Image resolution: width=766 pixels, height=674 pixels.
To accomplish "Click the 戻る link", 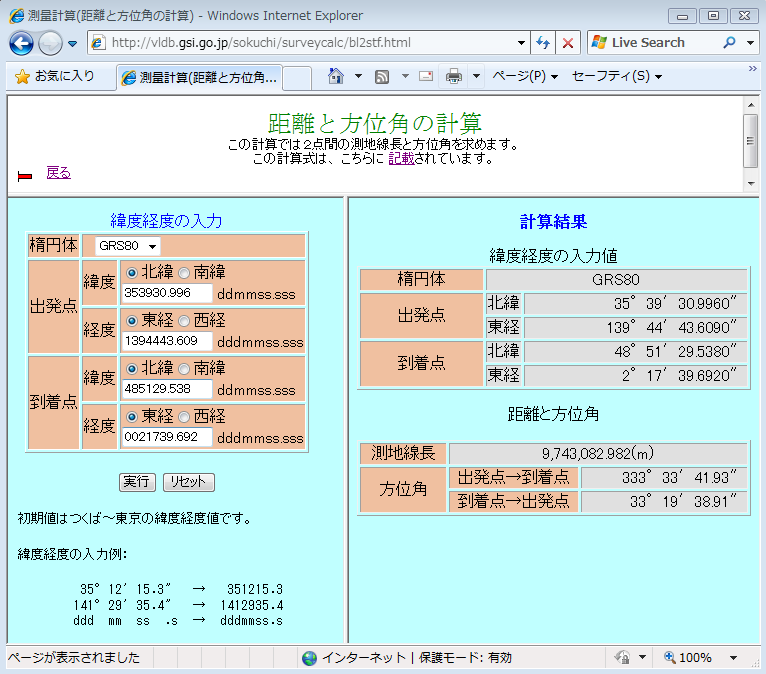I will click(x=59, y=172).
